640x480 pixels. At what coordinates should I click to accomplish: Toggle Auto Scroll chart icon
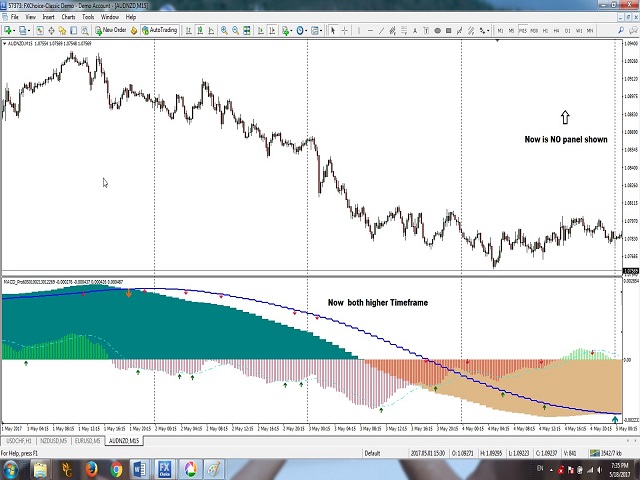260,31
